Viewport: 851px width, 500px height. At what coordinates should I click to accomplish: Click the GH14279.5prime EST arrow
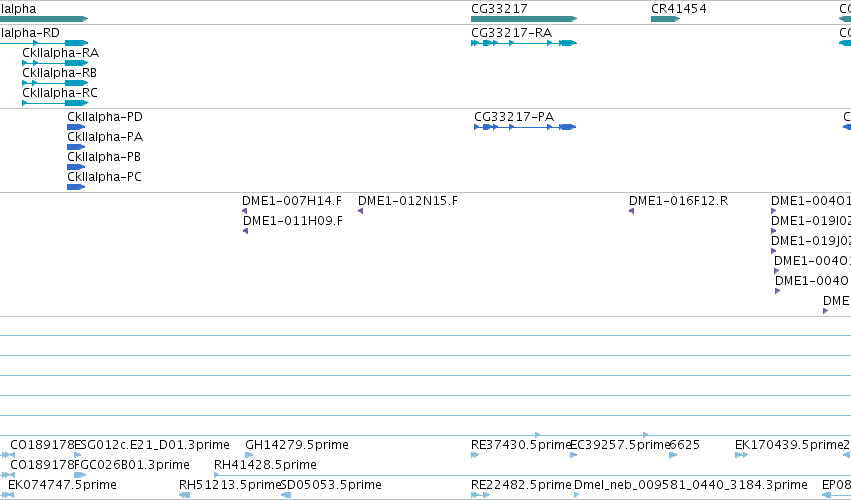point(249,455)
